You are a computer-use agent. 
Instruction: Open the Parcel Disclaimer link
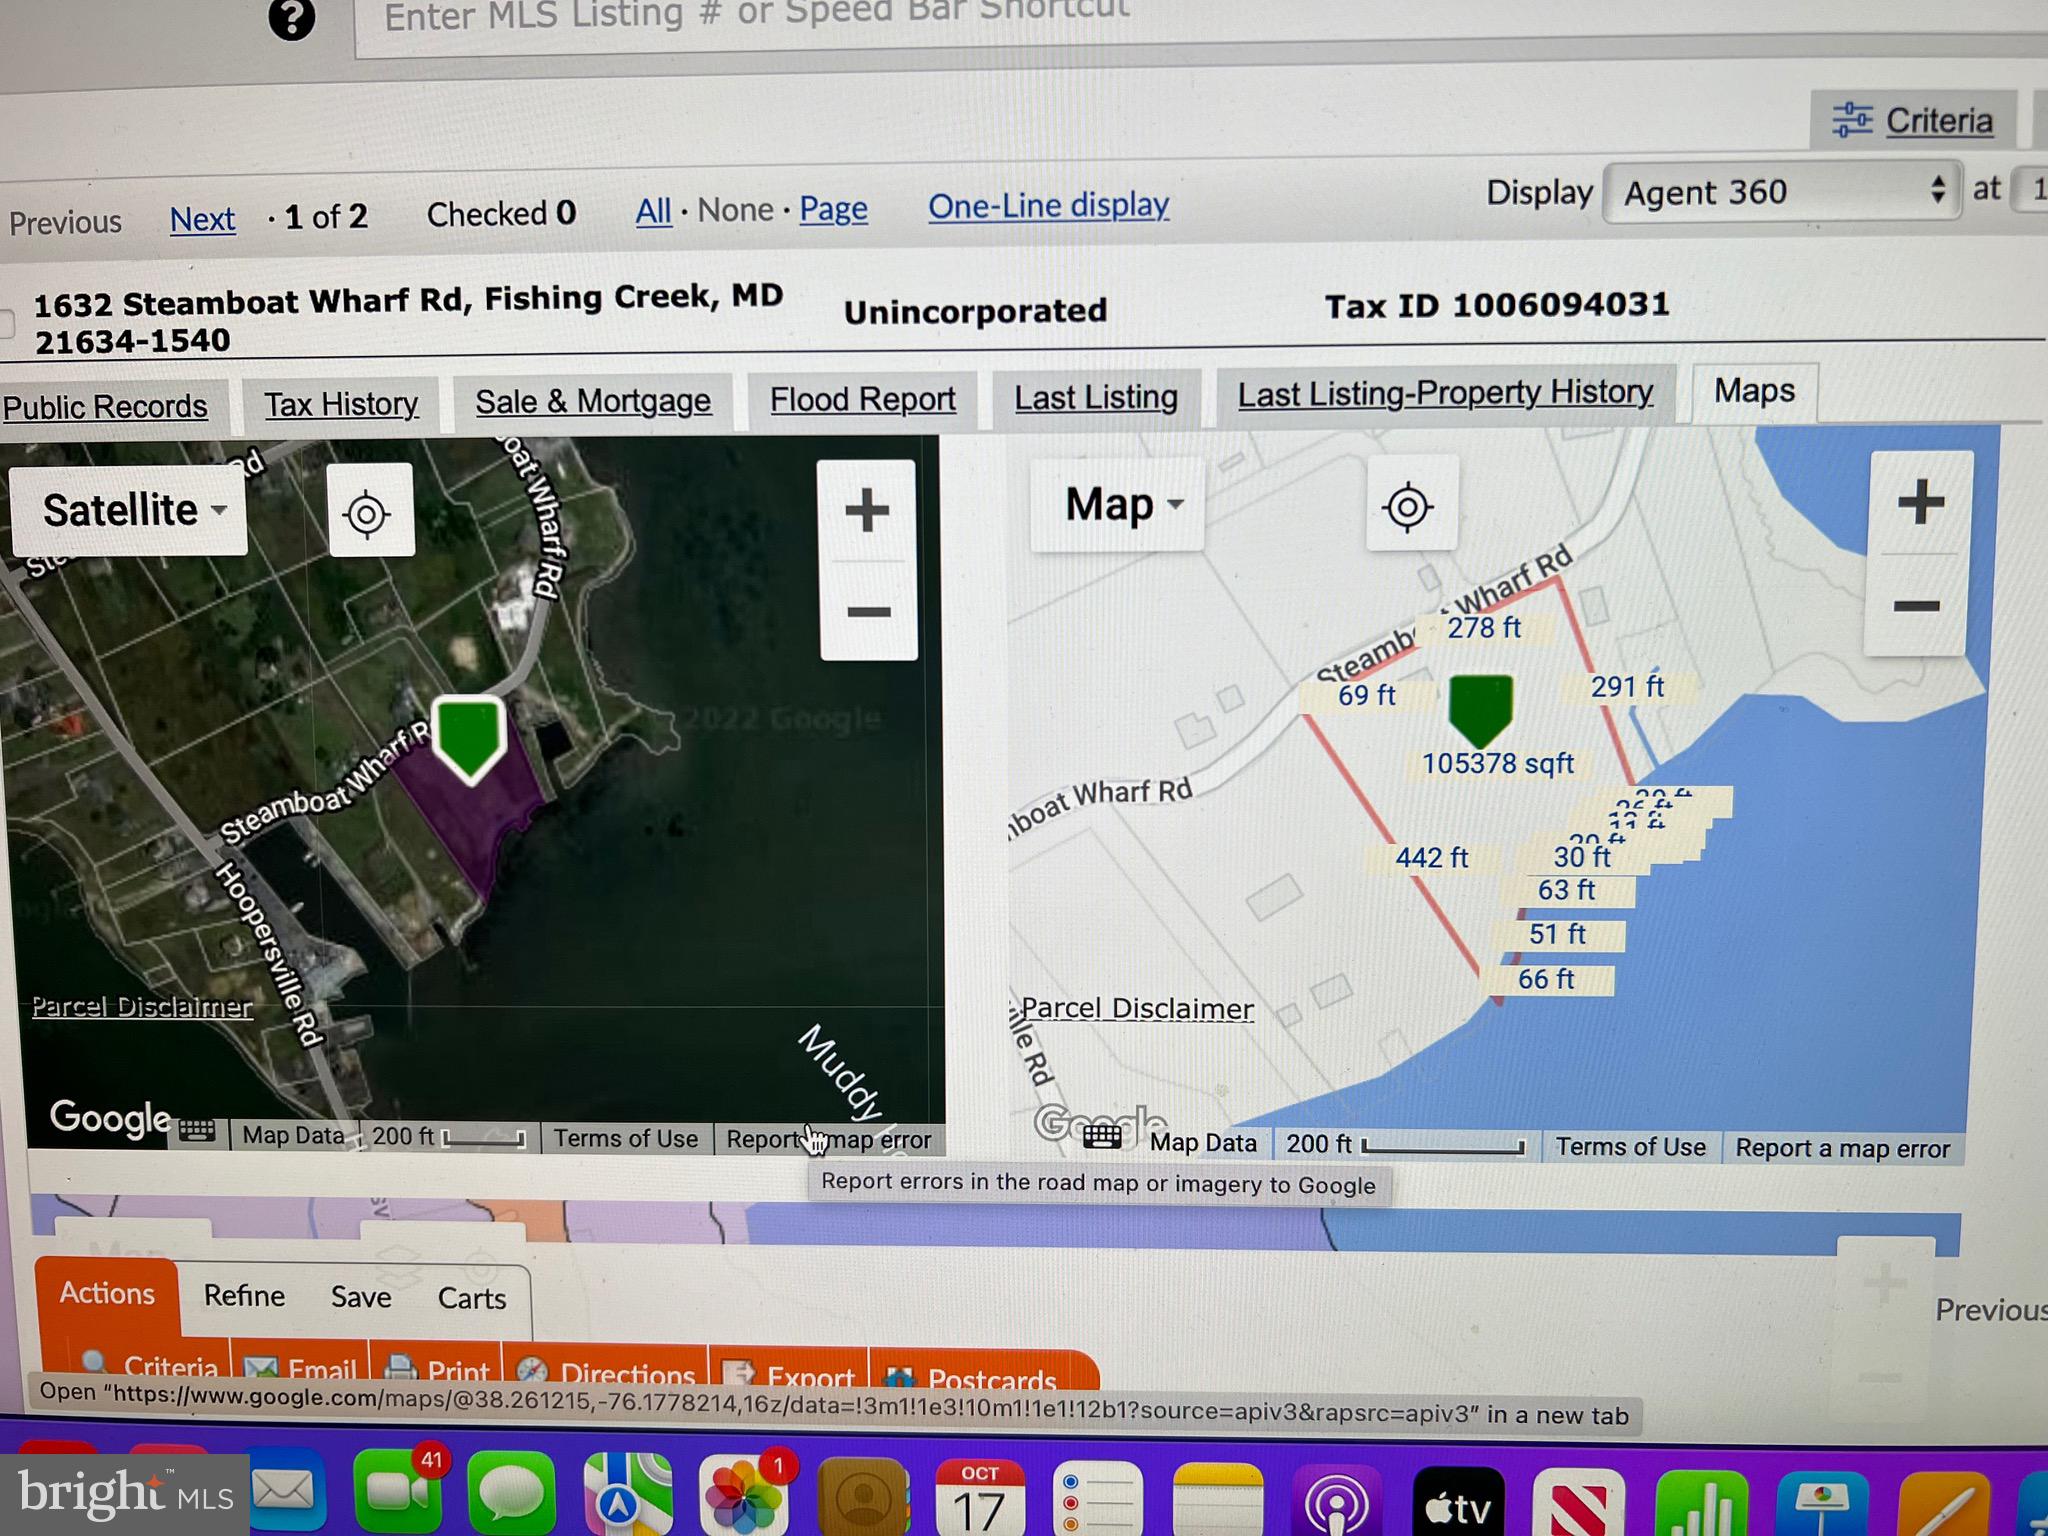[x=142, y=1008]
